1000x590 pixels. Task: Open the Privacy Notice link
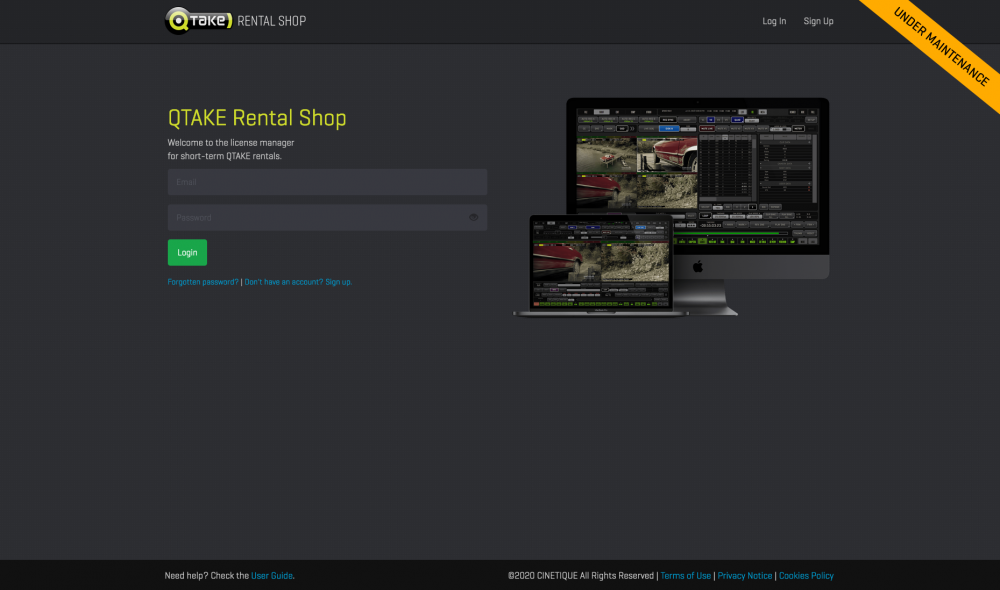tap(744, 576)
